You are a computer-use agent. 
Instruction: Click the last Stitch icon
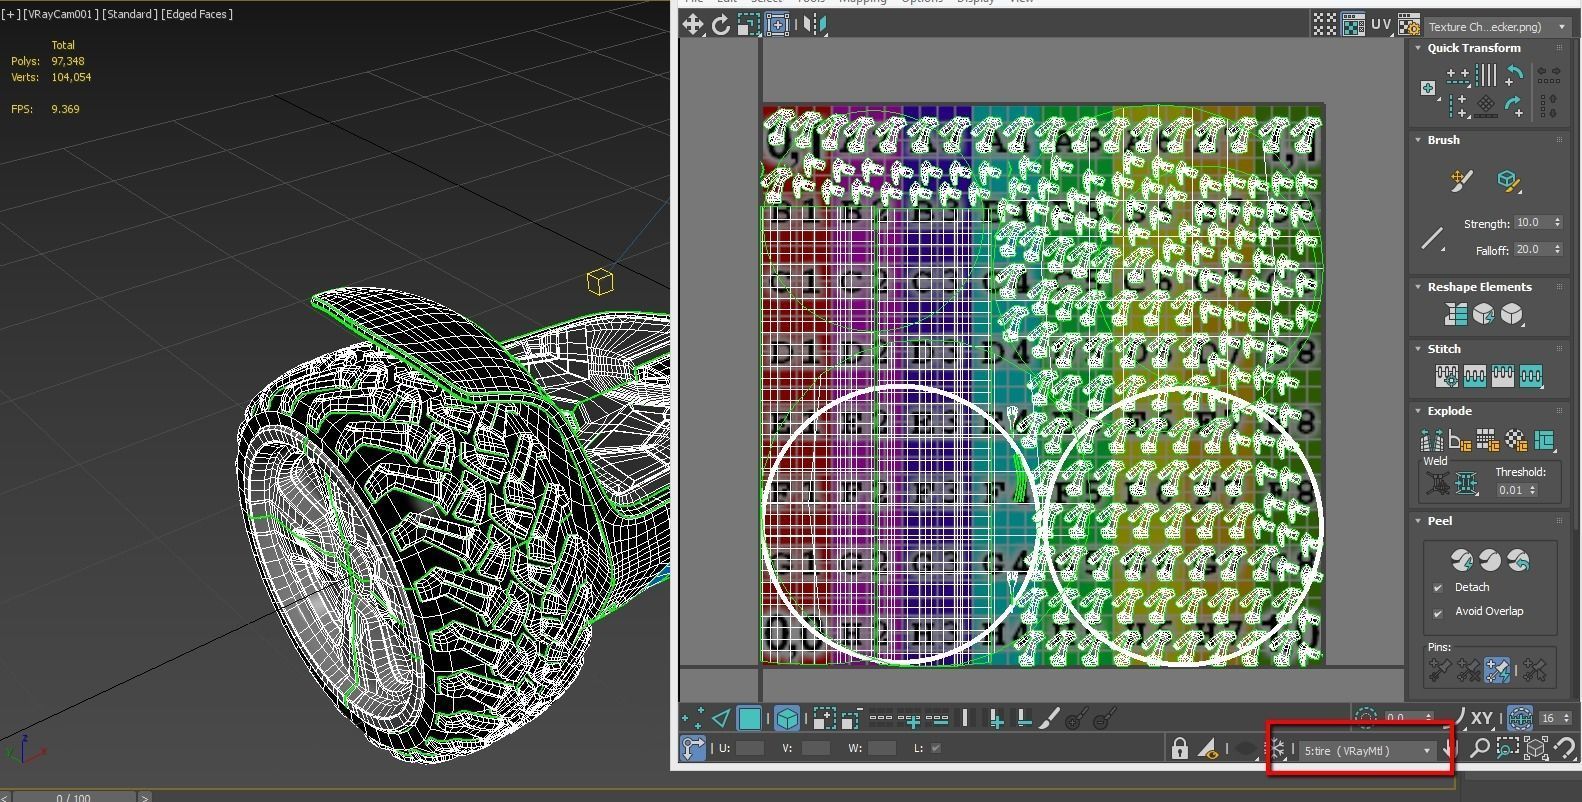point(1531,377)
